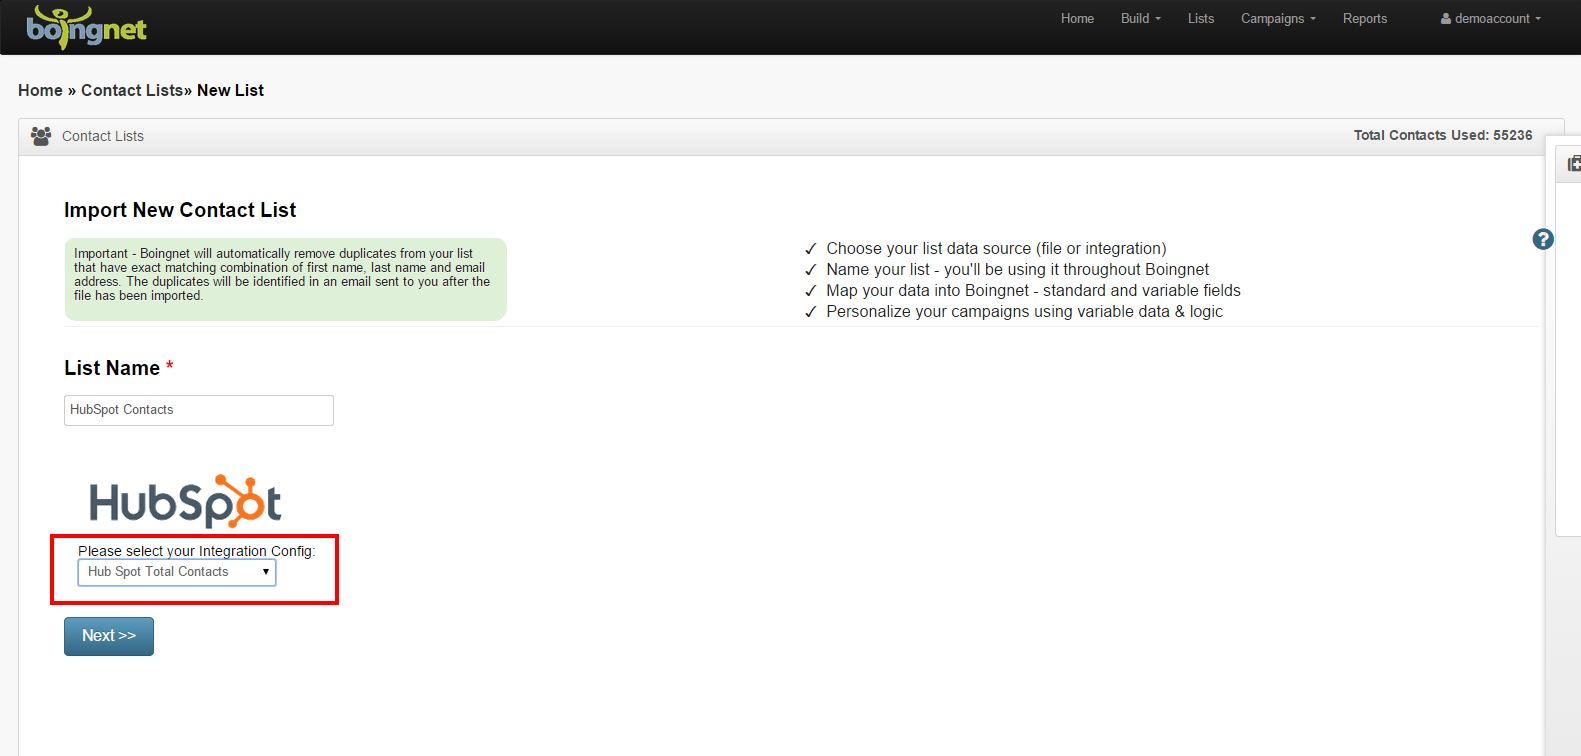
Task: Click the Contact Lists breadcrumb link
Action: point(132,90)
